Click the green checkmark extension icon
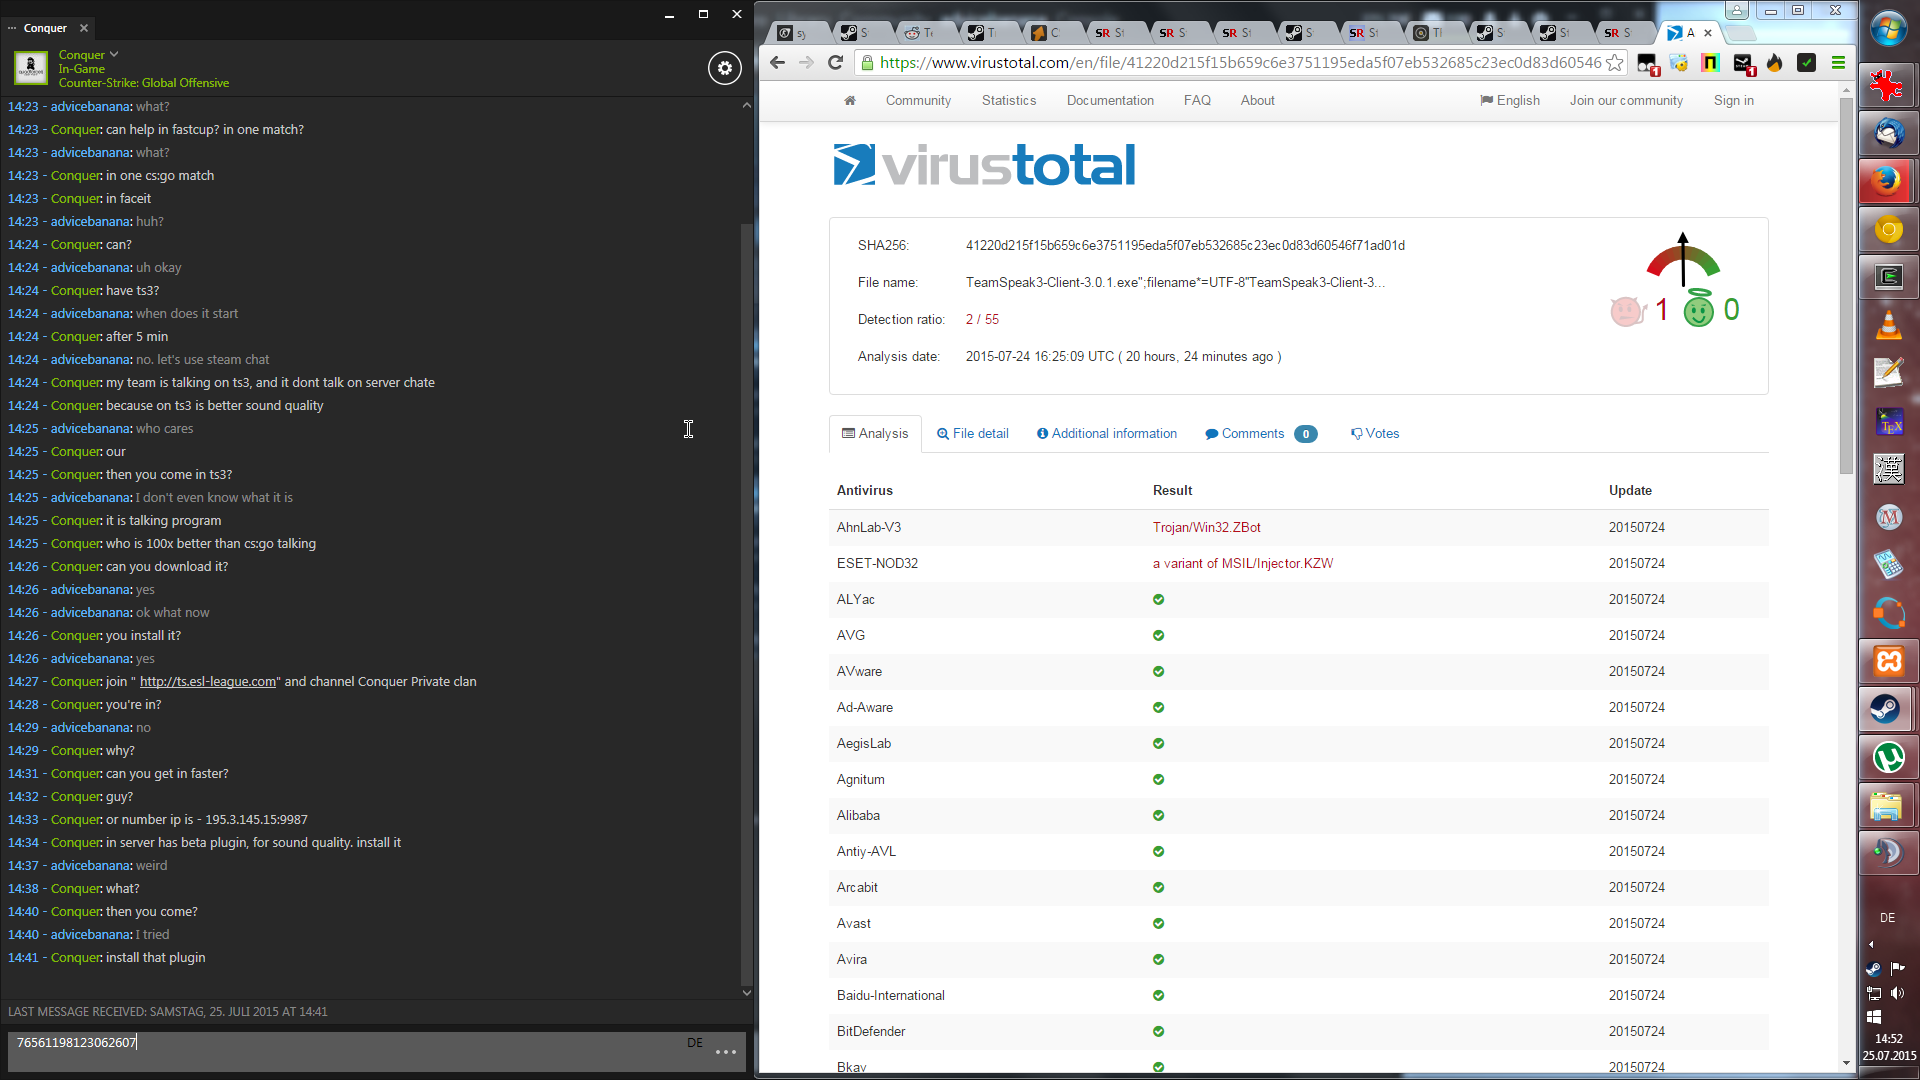 point(1806,63)
